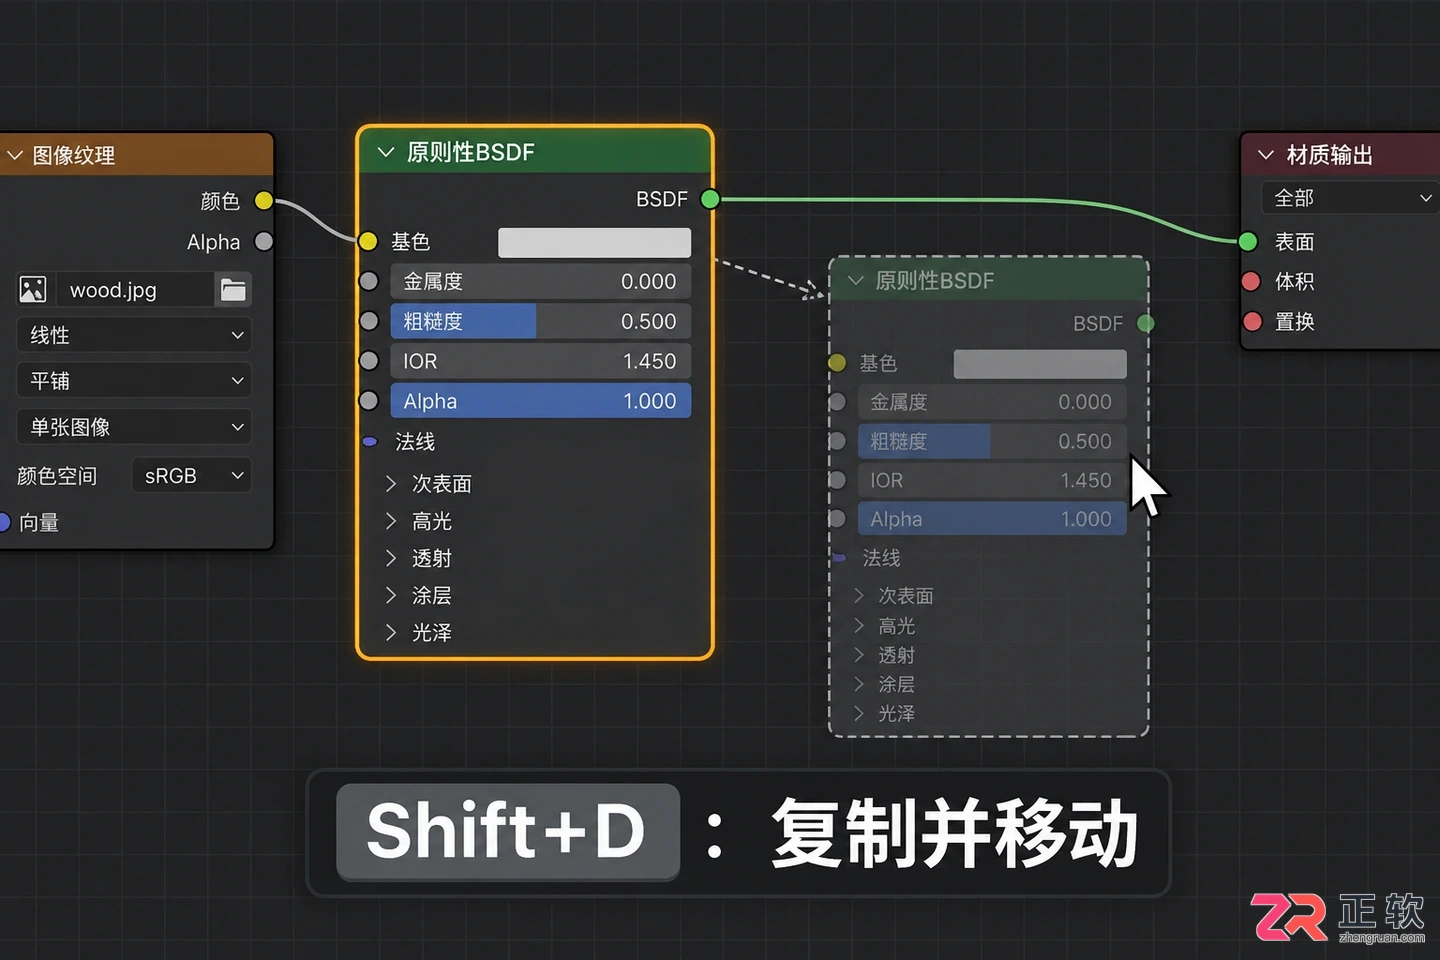
Task: Click the 金属度 input socket on selected node
Action: pos(368,281)
